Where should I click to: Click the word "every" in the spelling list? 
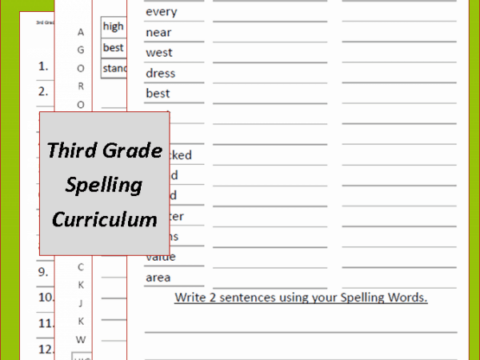click(x=161, y=12)
